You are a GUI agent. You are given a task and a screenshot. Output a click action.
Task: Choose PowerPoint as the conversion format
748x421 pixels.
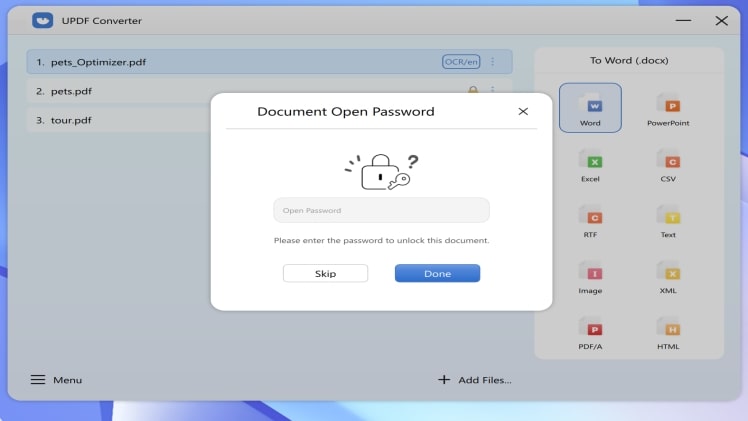[668, 106]
